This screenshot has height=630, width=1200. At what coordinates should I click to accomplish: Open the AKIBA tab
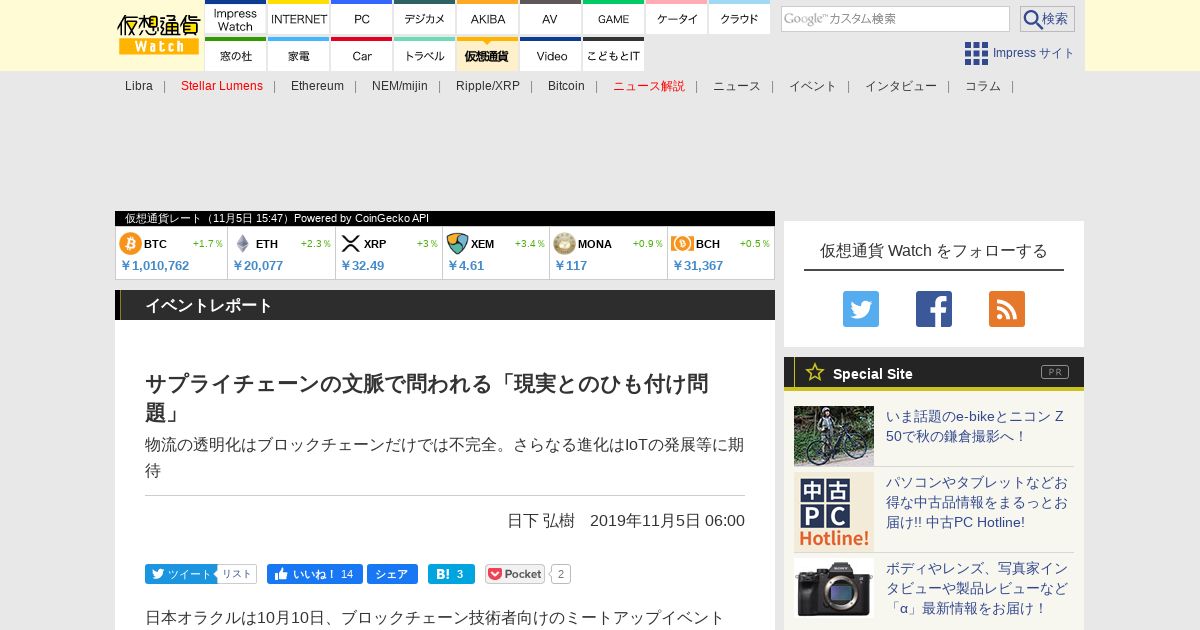click(x=488, y=19)
